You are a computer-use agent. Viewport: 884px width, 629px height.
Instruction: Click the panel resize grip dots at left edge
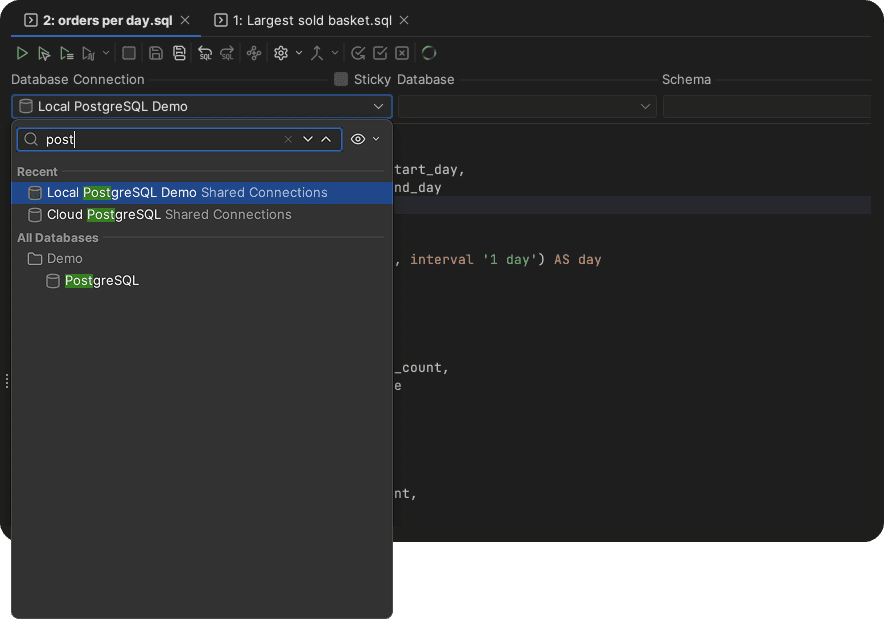coord(6,382)
